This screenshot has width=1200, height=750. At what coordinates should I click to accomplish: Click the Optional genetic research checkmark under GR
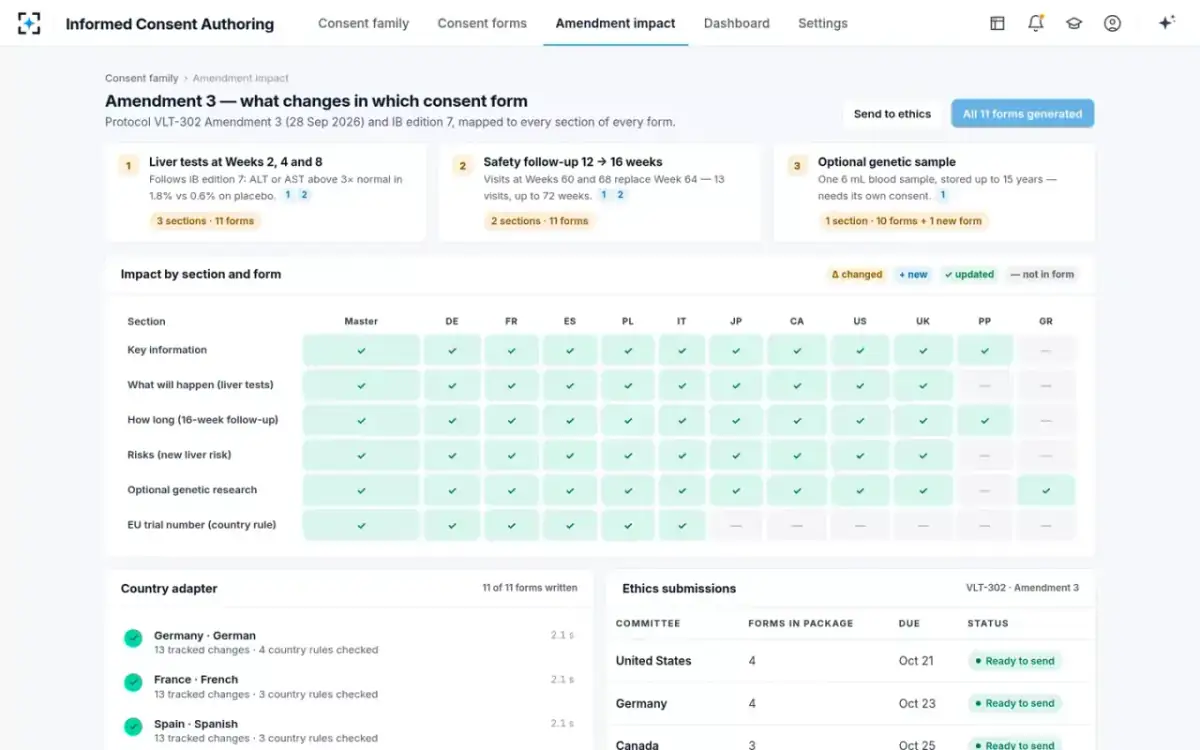coord(1046,490)
